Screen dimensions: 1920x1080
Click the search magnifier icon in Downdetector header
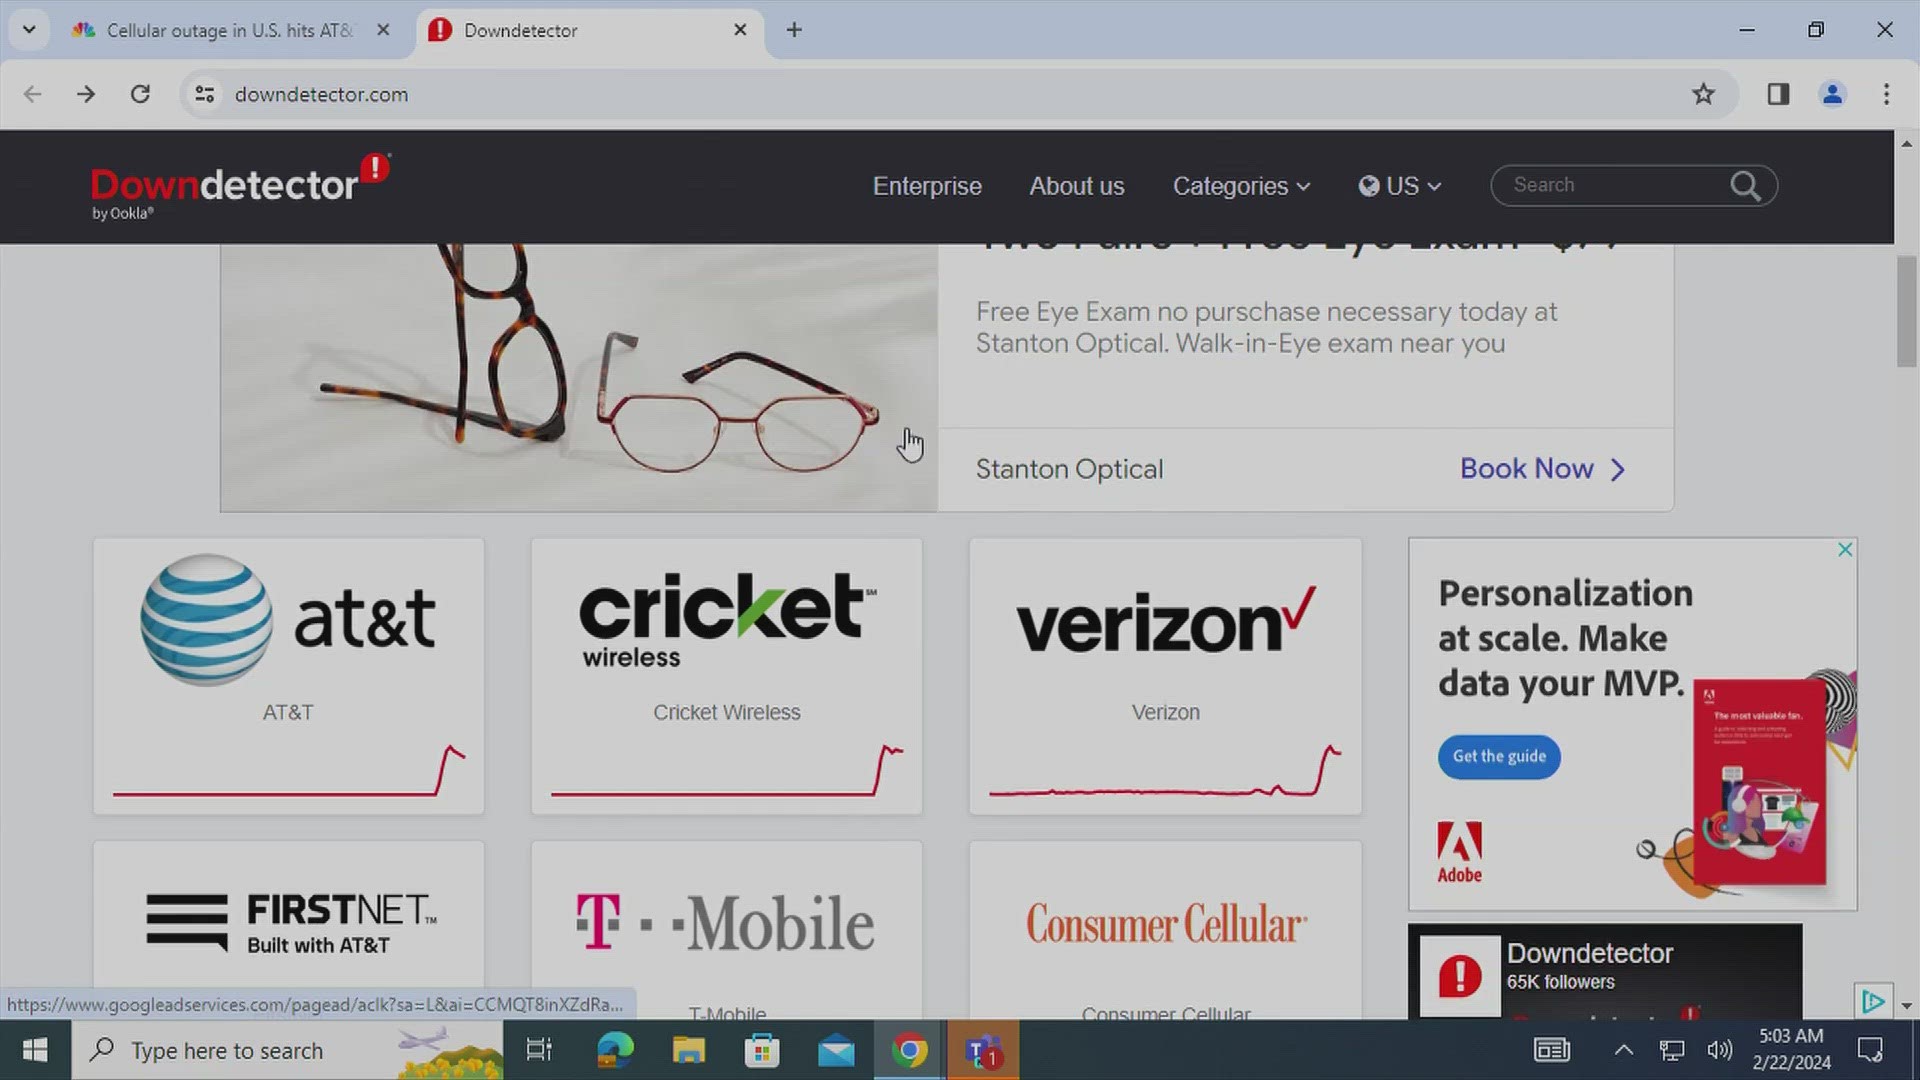click(1745, 186)
